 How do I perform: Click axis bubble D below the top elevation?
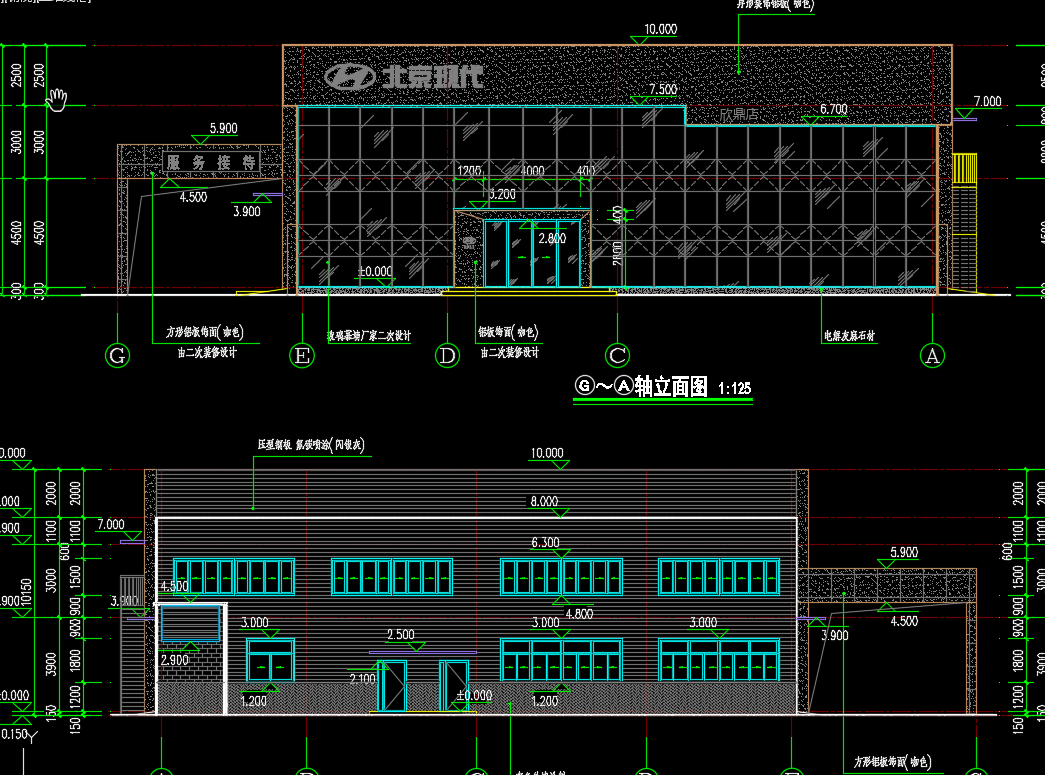coord(447,355)
